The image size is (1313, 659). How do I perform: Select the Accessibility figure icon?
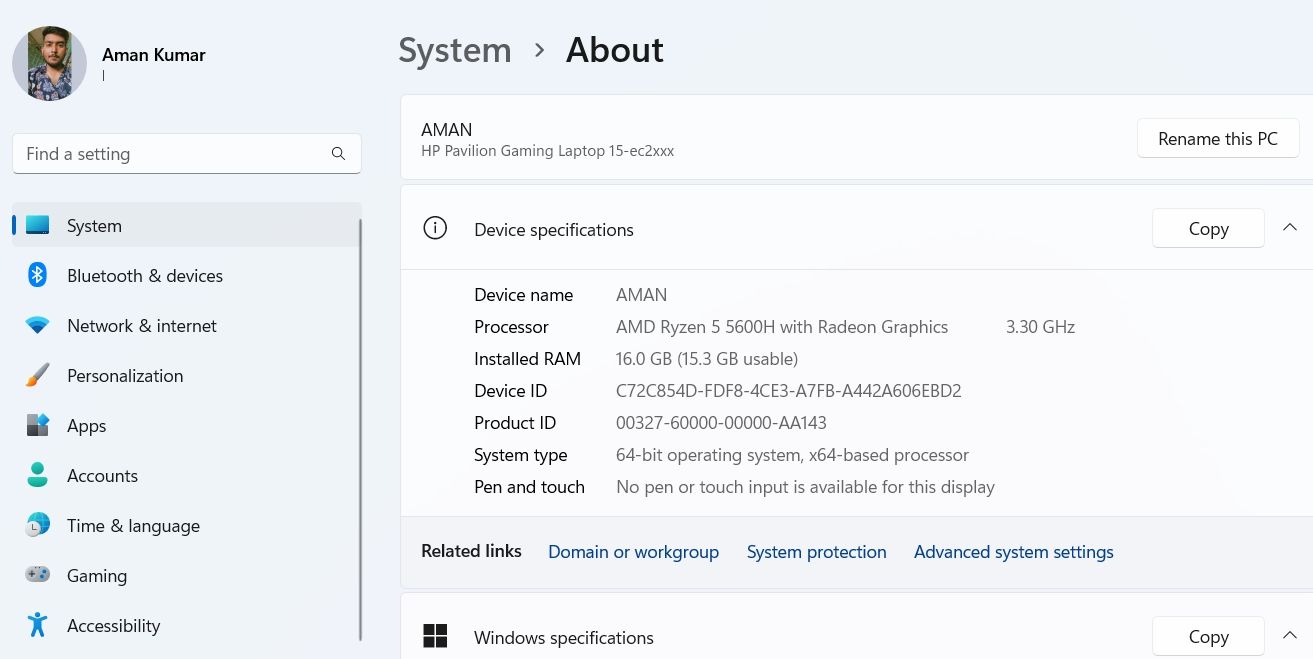pos(38,626)
